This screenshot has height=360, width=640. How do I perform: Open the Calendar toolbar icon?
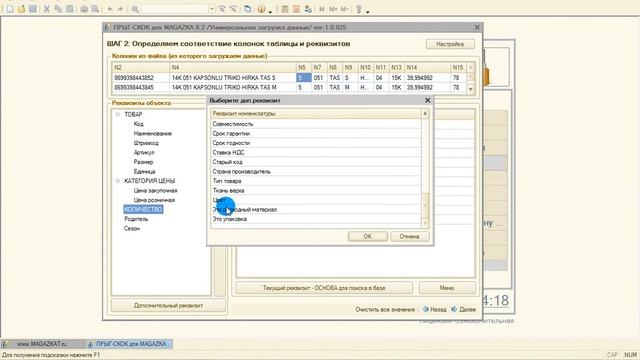296,9
